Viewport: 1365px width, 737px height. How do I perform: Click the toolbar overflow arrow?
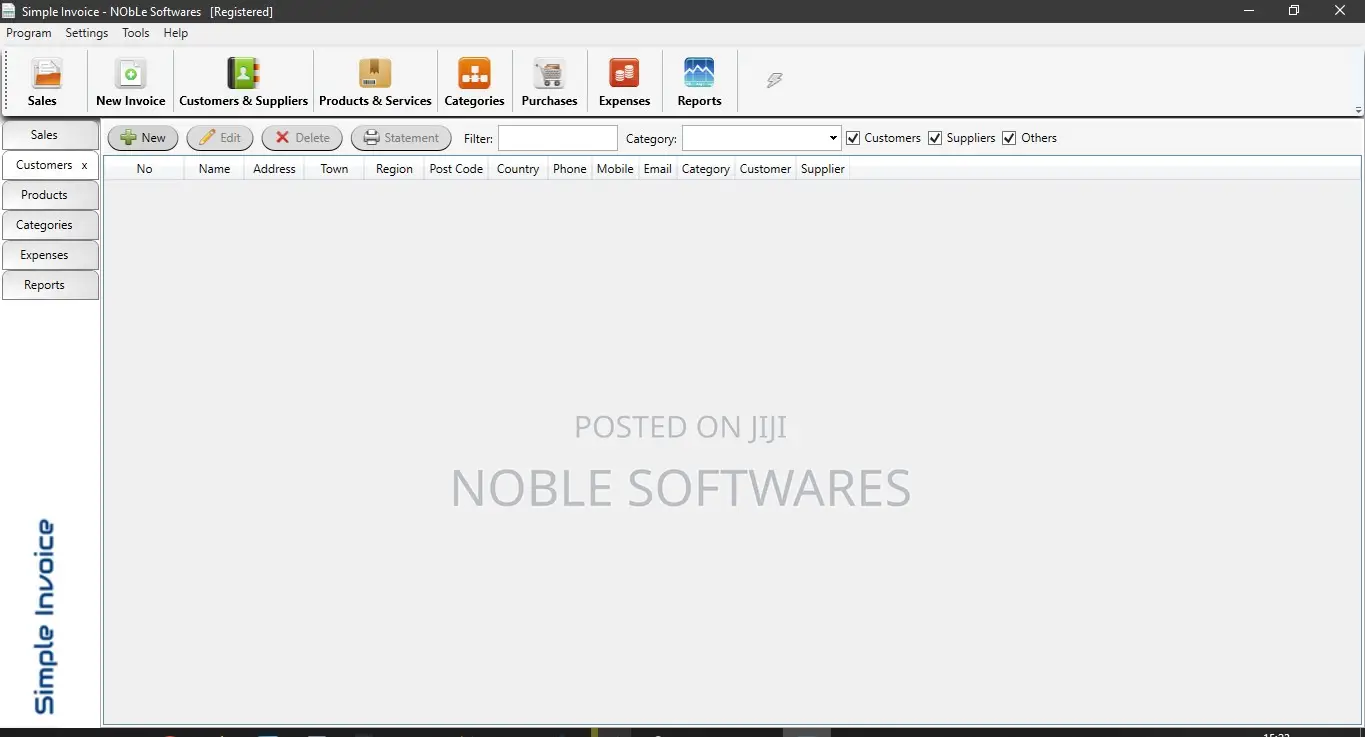(x=1358, y=110)
